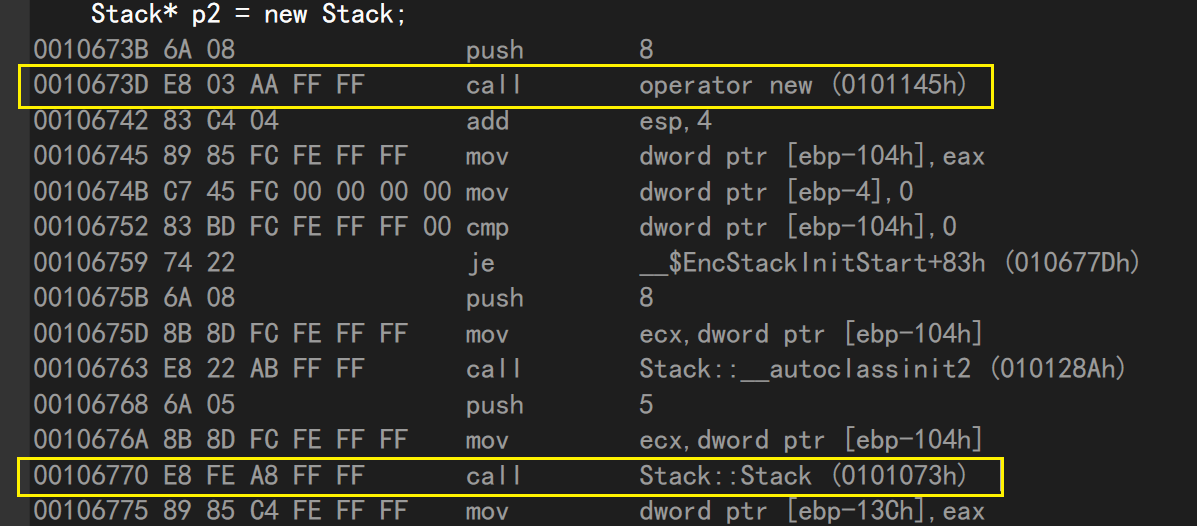1197x526 pixels.
Task: Click "Stack::__autoclassinit2 (010128Ah)" call target
Action: tap(883, 370)
